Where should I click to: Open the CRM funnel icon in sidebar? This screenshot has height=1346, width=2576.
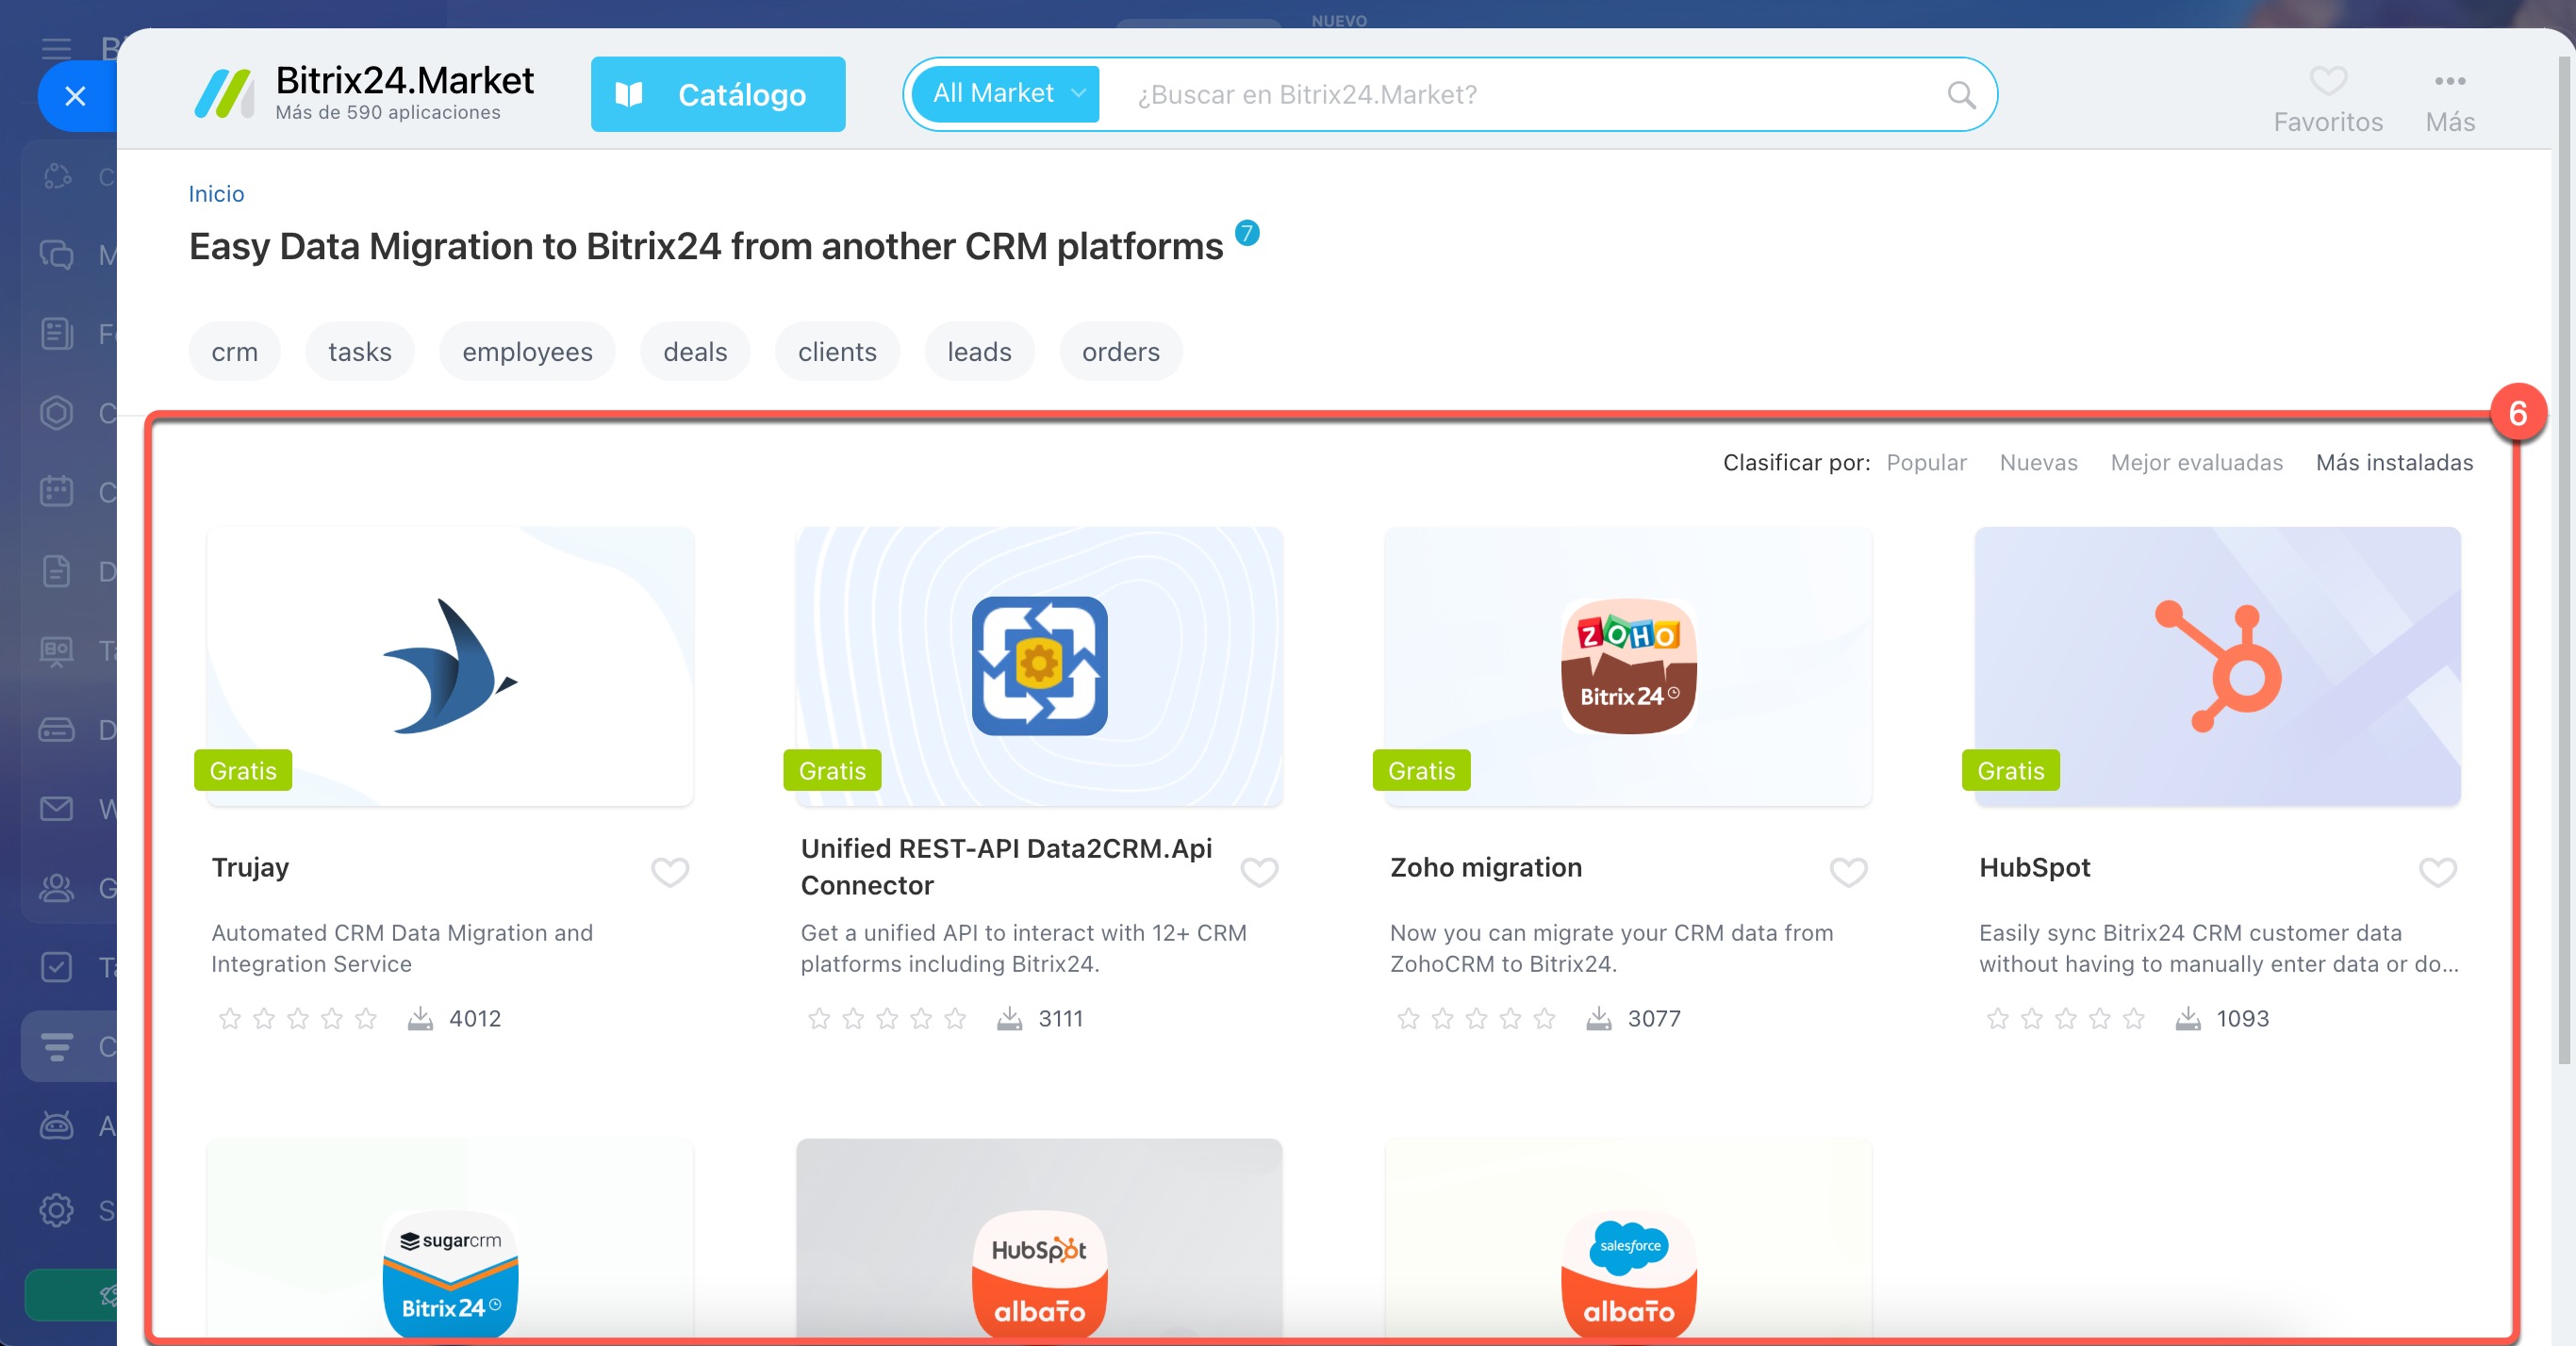click(x=56, y=1046)
